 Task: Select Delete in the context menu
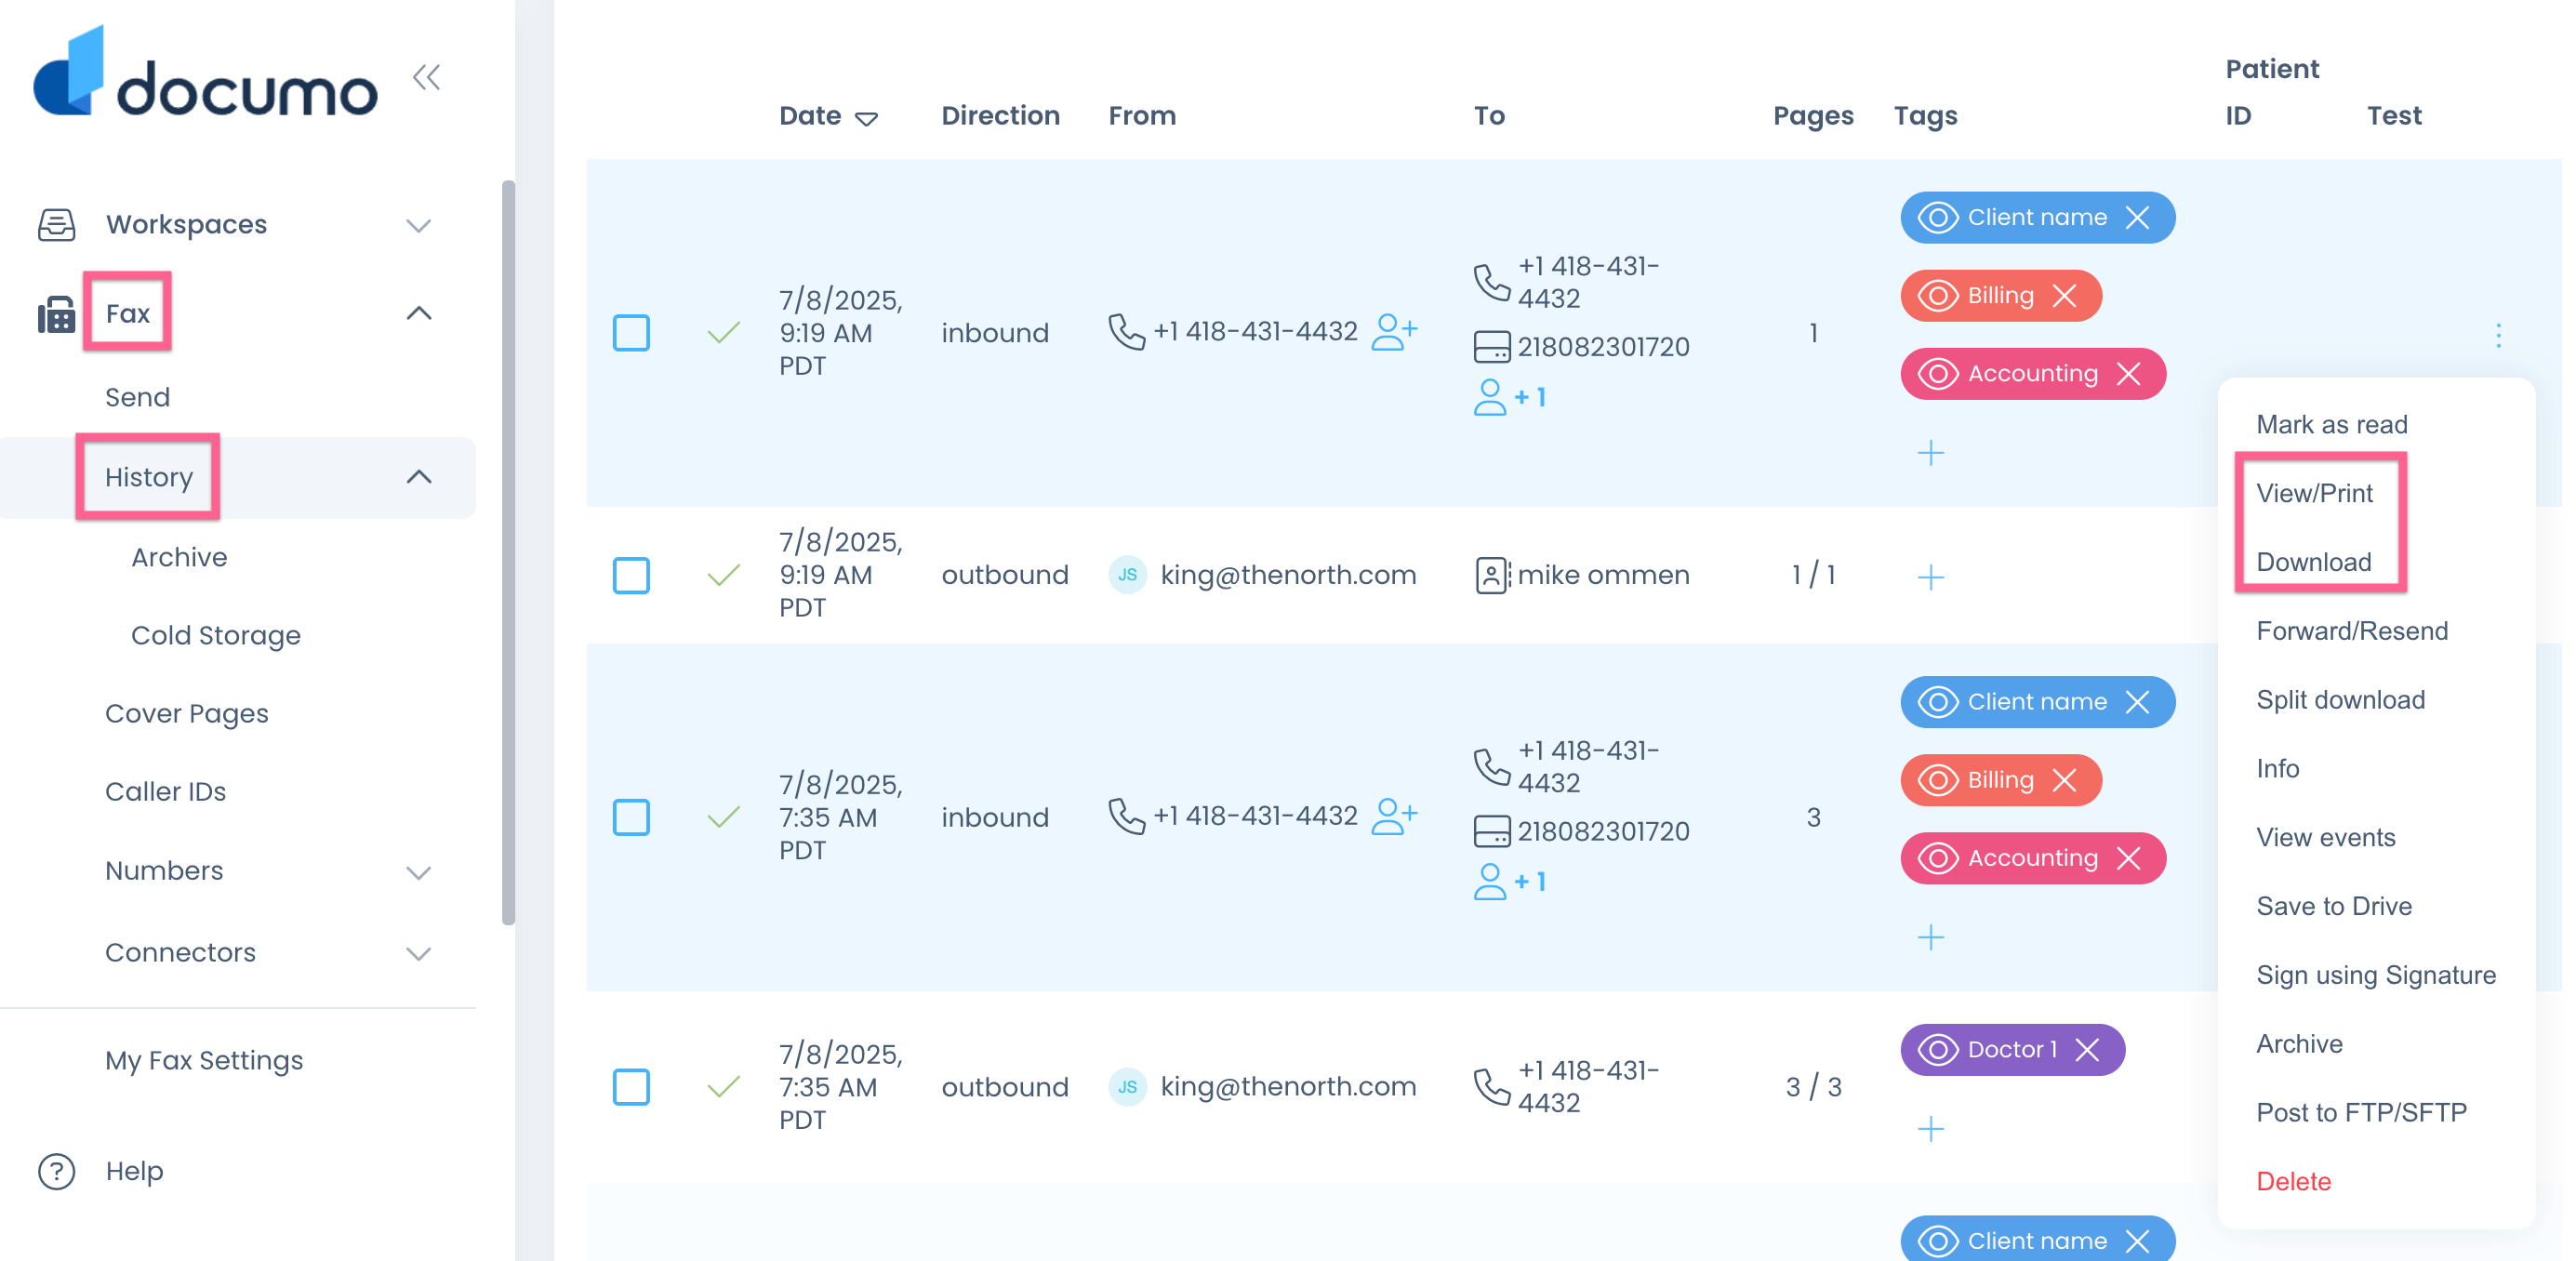[x=2293, y=1181]
